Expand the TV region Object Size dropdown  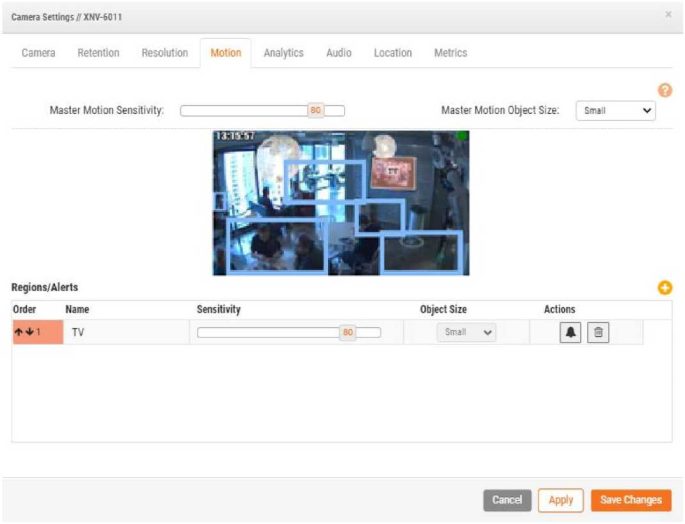466,333
